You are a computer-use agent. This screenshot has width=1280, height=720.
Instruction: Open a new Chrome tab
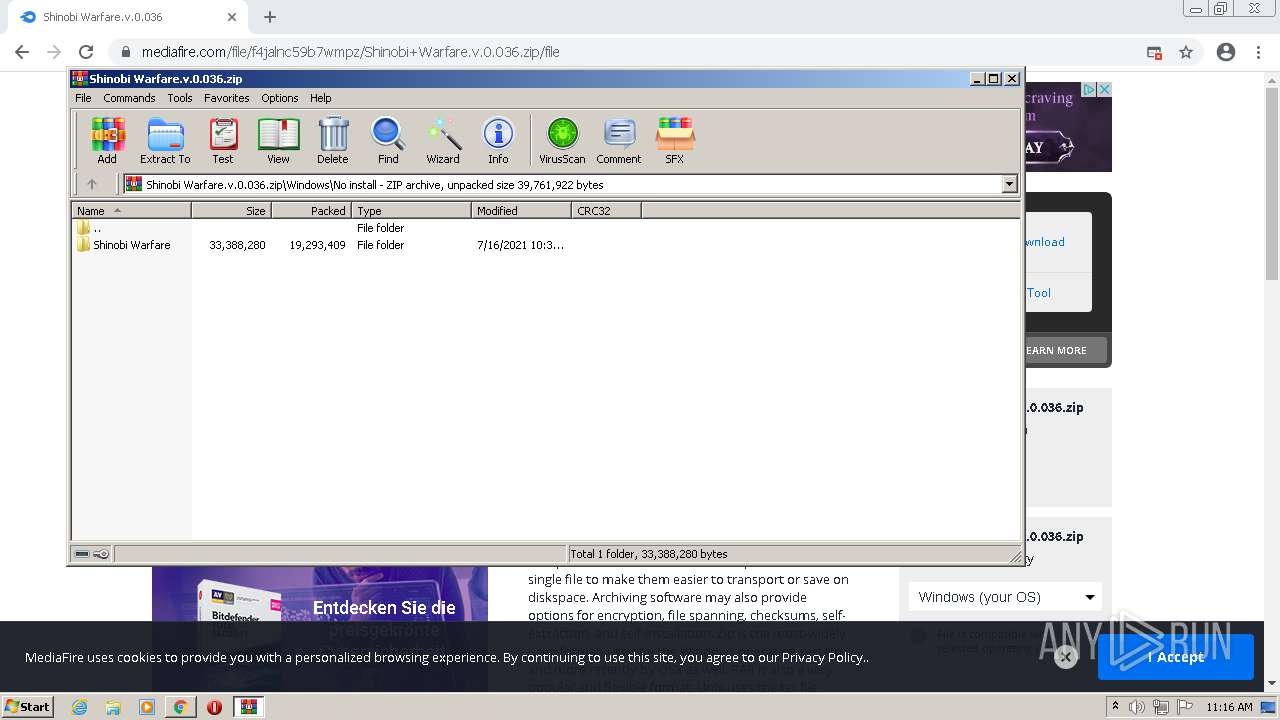270,17
